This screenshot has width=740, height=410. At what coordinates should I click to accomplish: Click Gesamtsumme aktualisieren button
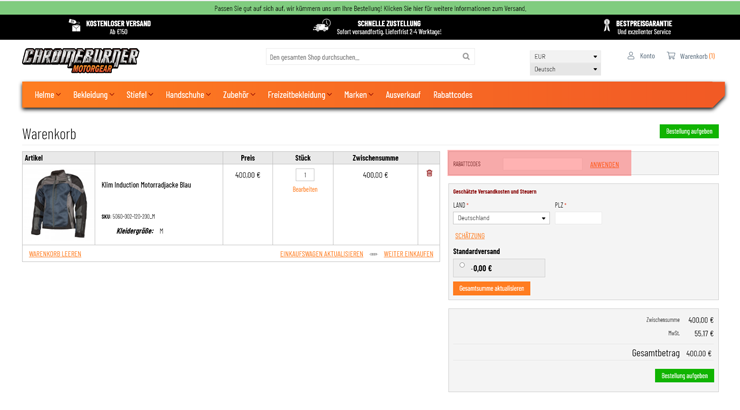(491, 288)
